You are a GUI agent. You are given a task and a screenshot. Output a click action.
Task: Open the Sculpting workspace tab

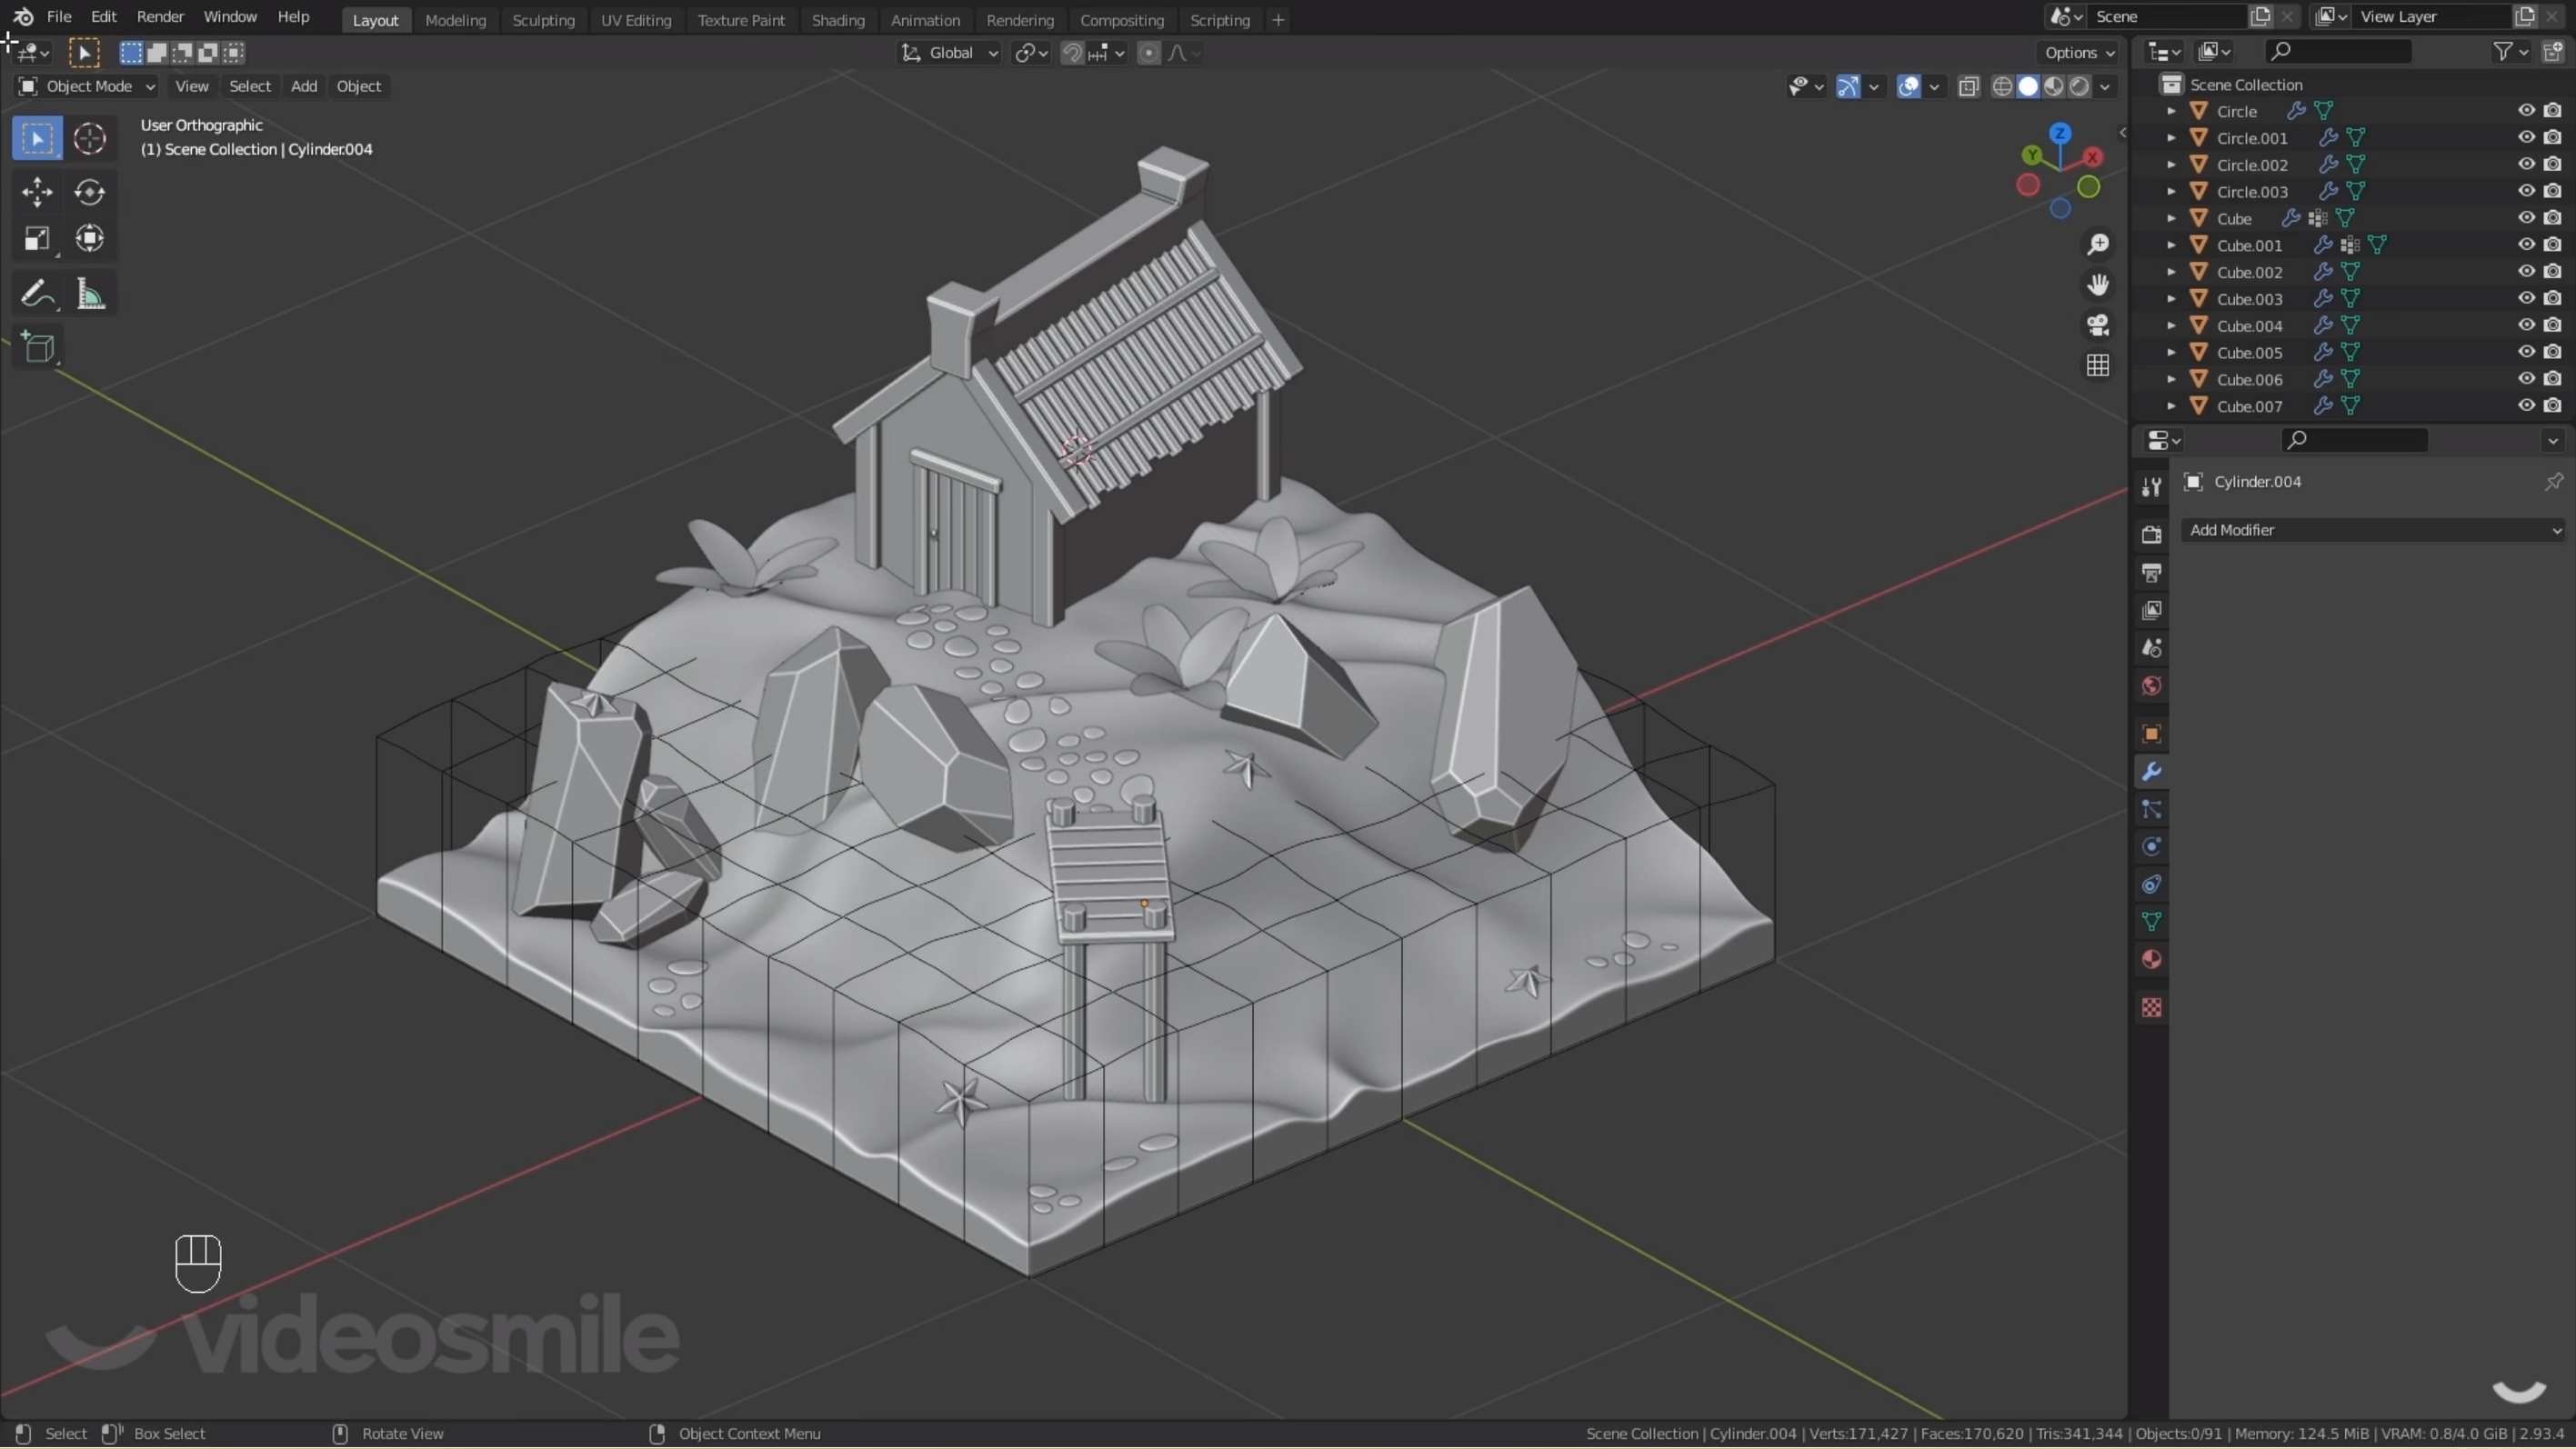tap(543, 20)
